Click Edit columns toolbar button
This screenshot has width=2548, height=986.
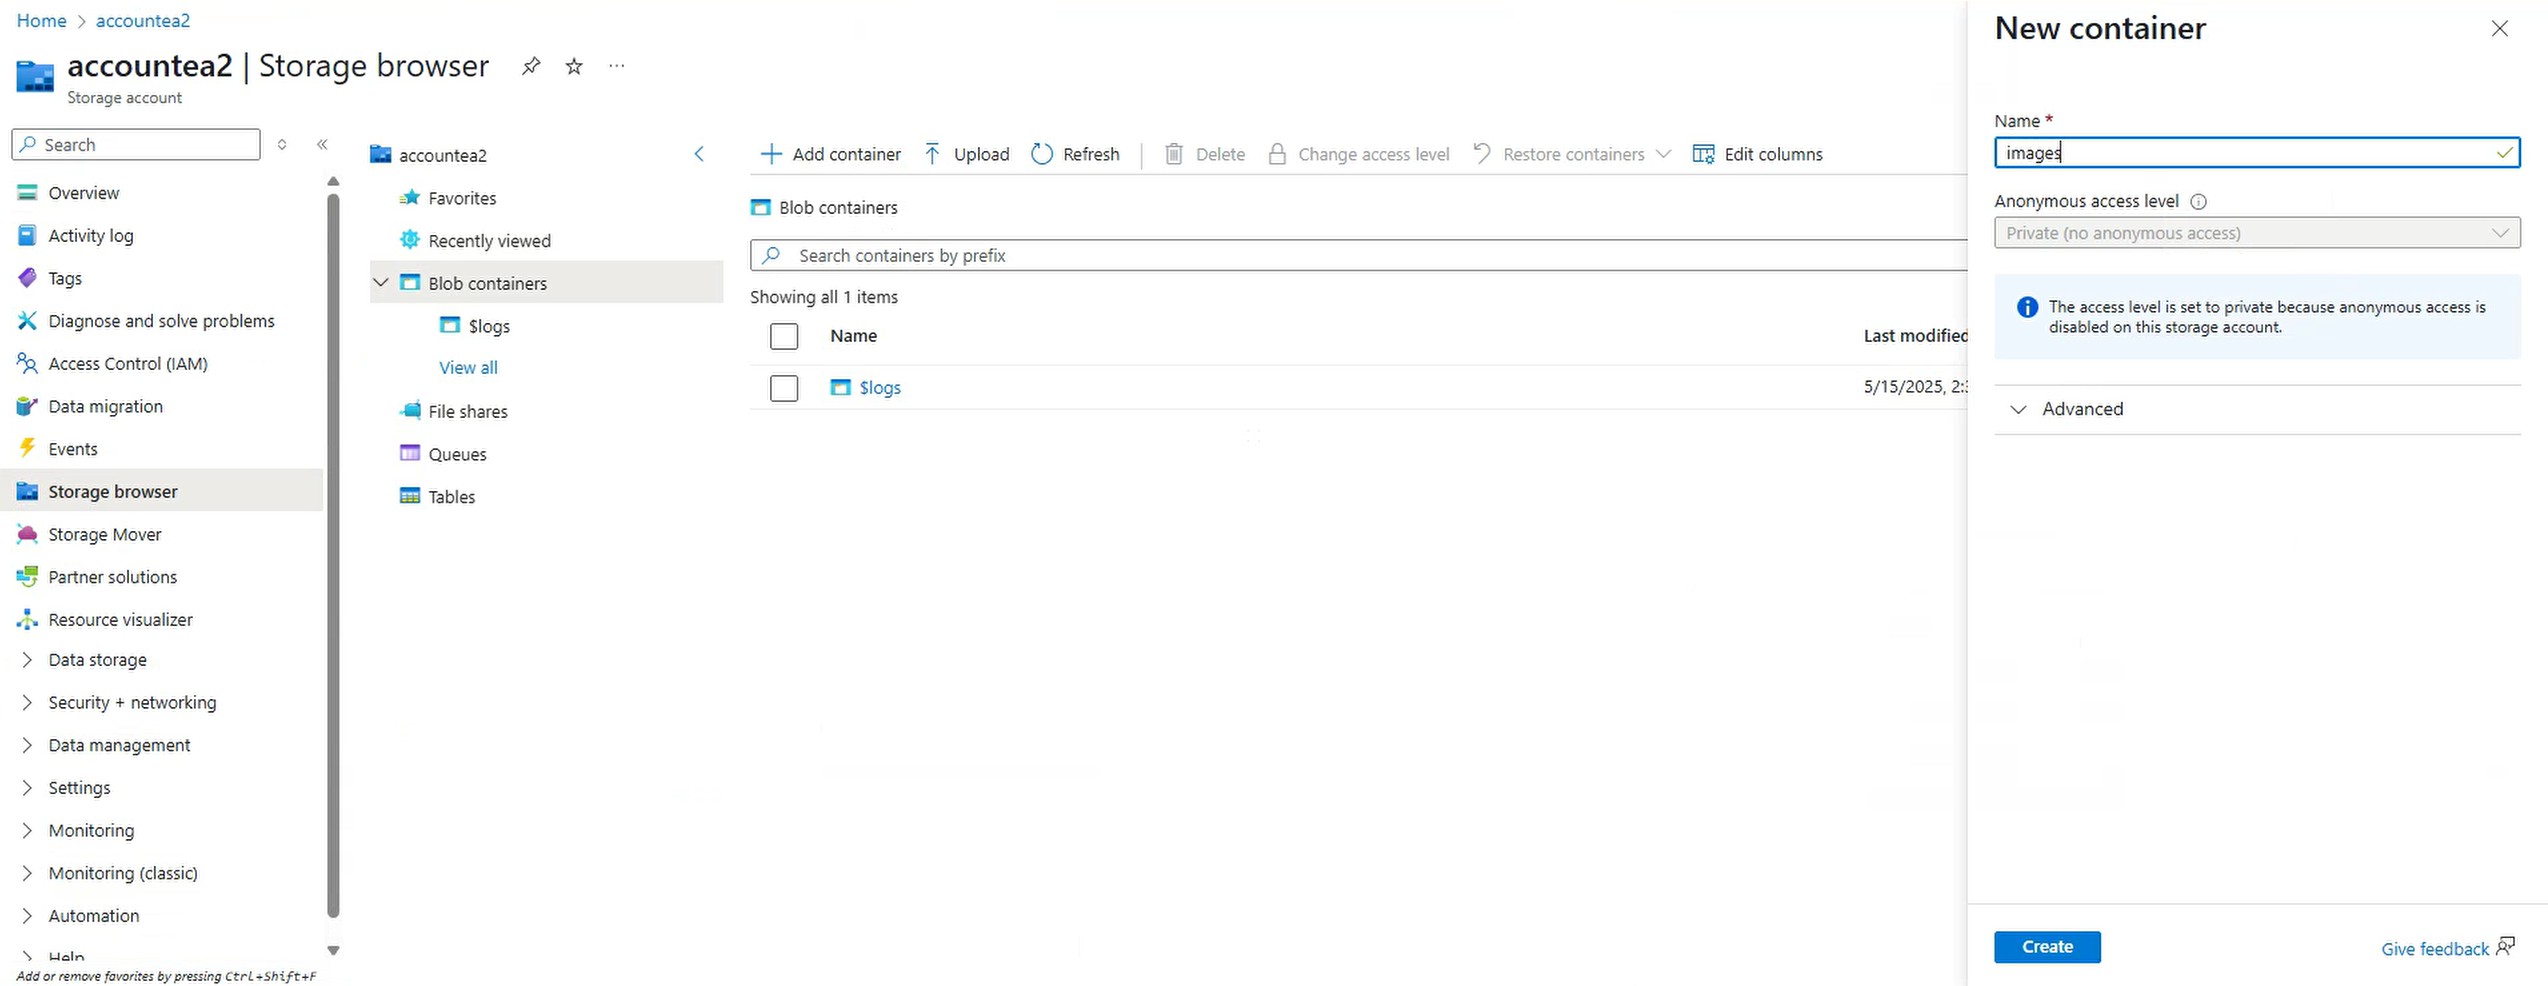(x=1758, y=154)
